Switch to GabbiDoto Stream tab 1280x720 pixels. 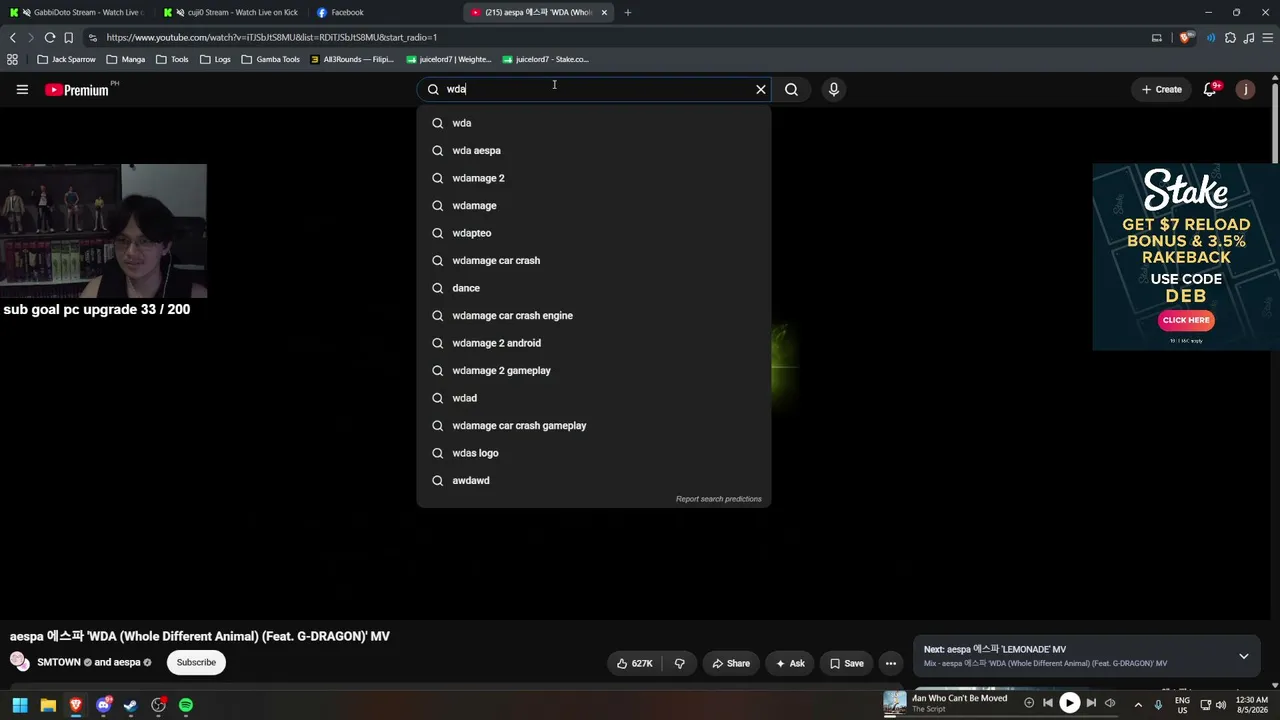pos(77,12)
